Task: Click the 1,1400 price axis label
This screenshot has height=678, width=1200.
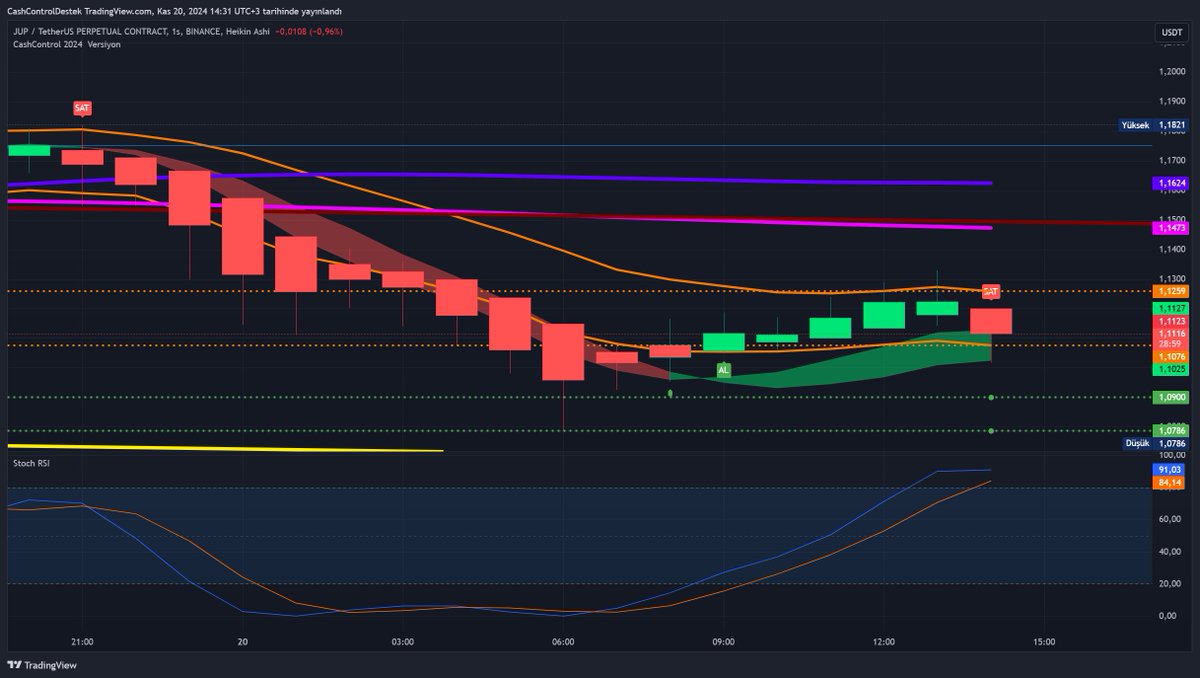Action: tap(1172, 248)
